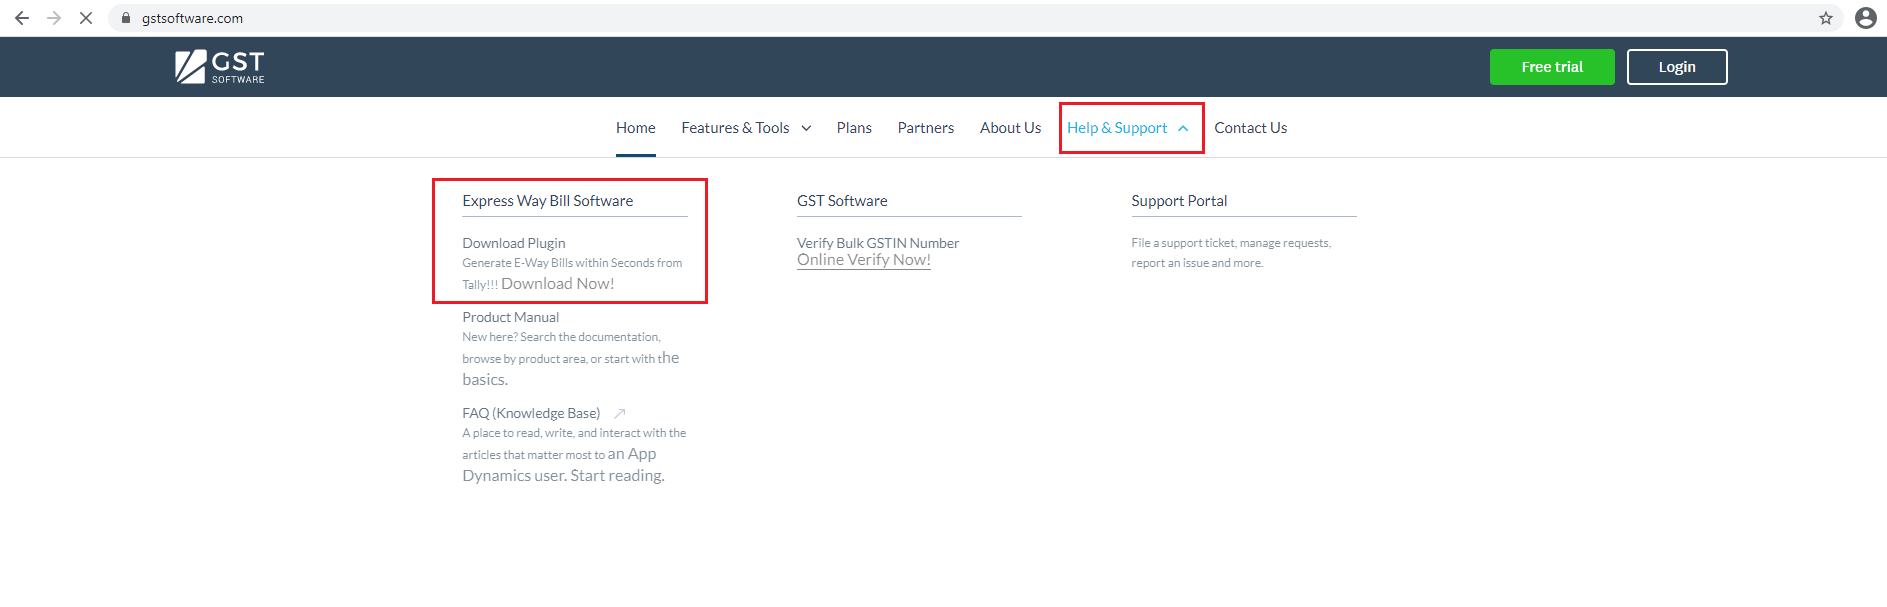Click the Download Now! text
Screen dimensions: 1887x607
pyautogui.click(x=558, y=284)
